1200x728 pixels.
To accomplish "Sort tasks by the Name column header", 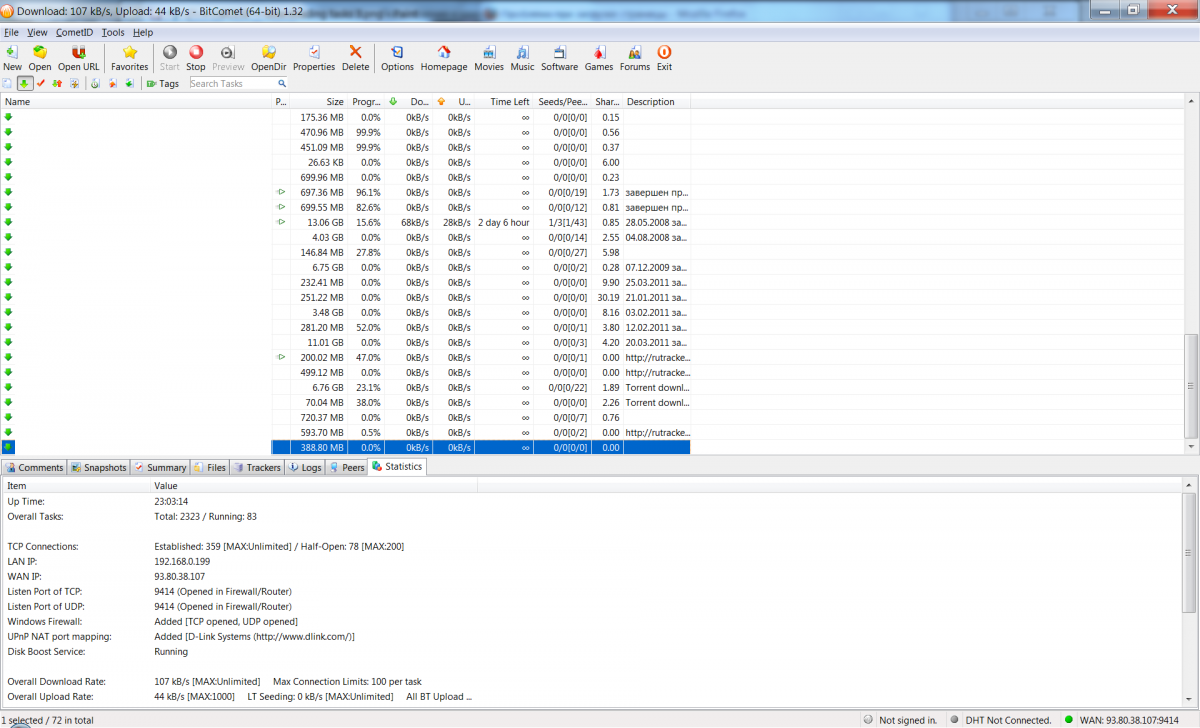I will (x=136, y=102).
